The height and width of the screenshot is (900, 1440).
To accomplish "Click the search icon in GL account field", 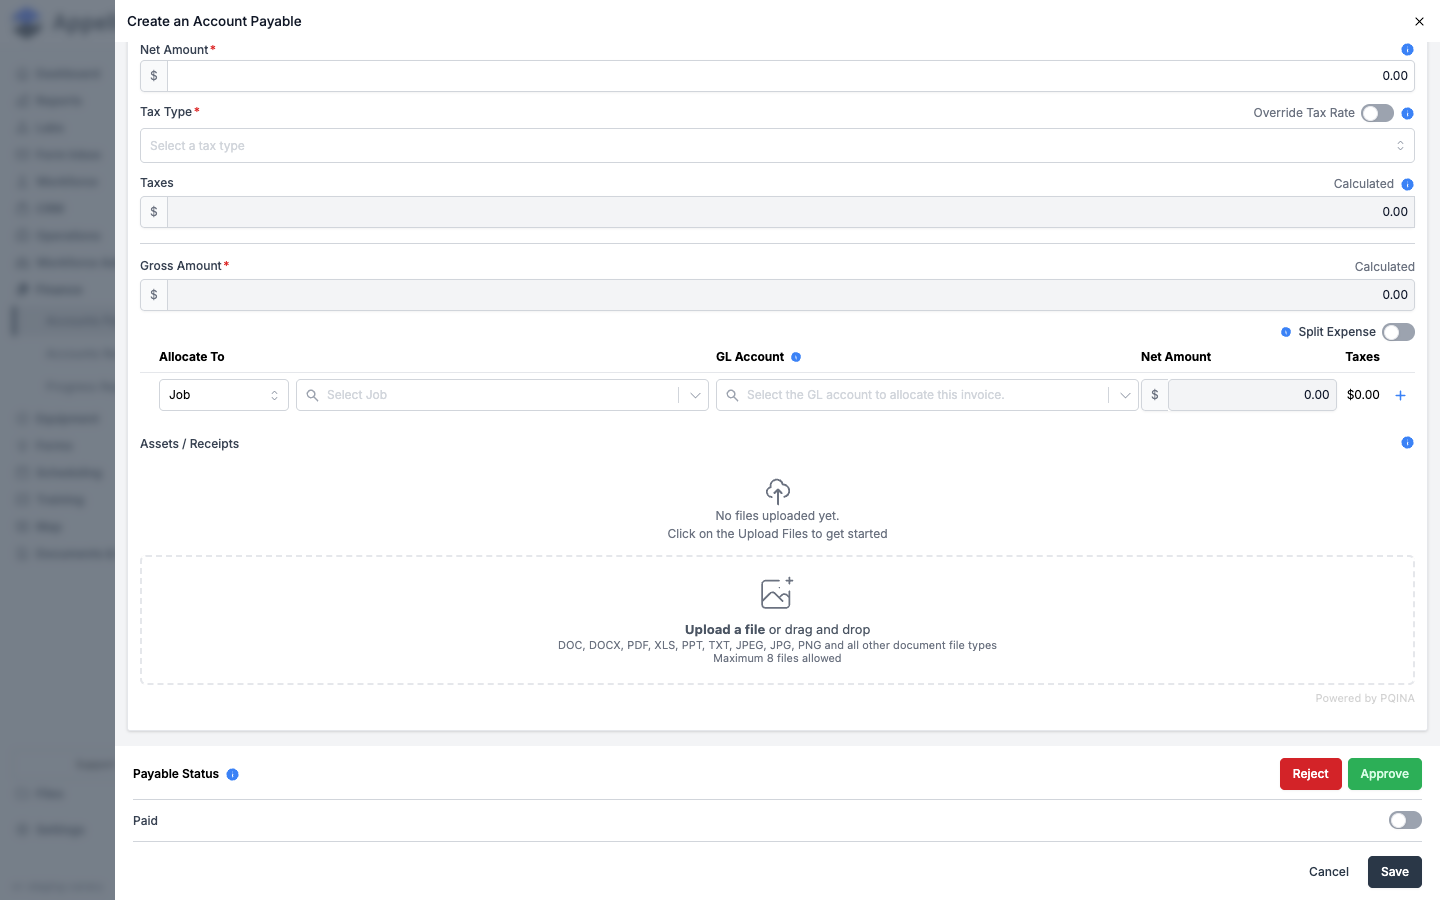I will 732,395.
